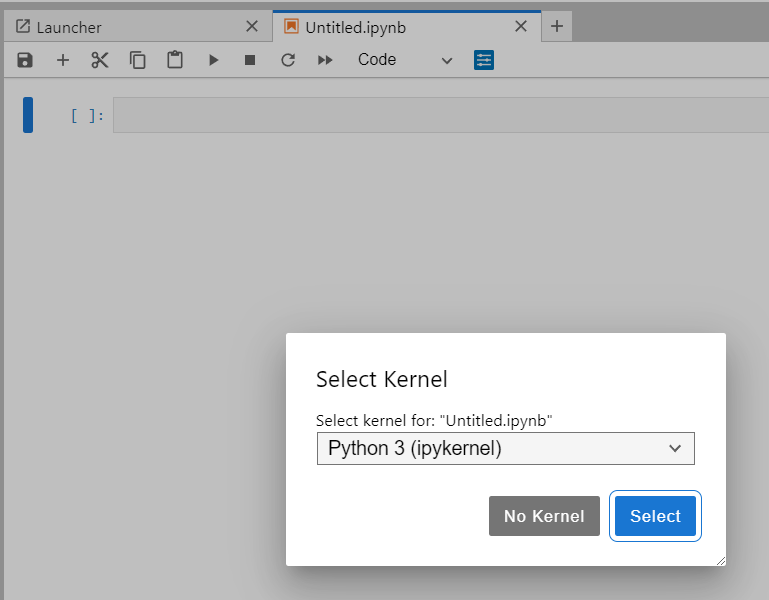This screenshot has height=600, width=769.
Task: Click the save notebook icon
Action: coord(25,60)
